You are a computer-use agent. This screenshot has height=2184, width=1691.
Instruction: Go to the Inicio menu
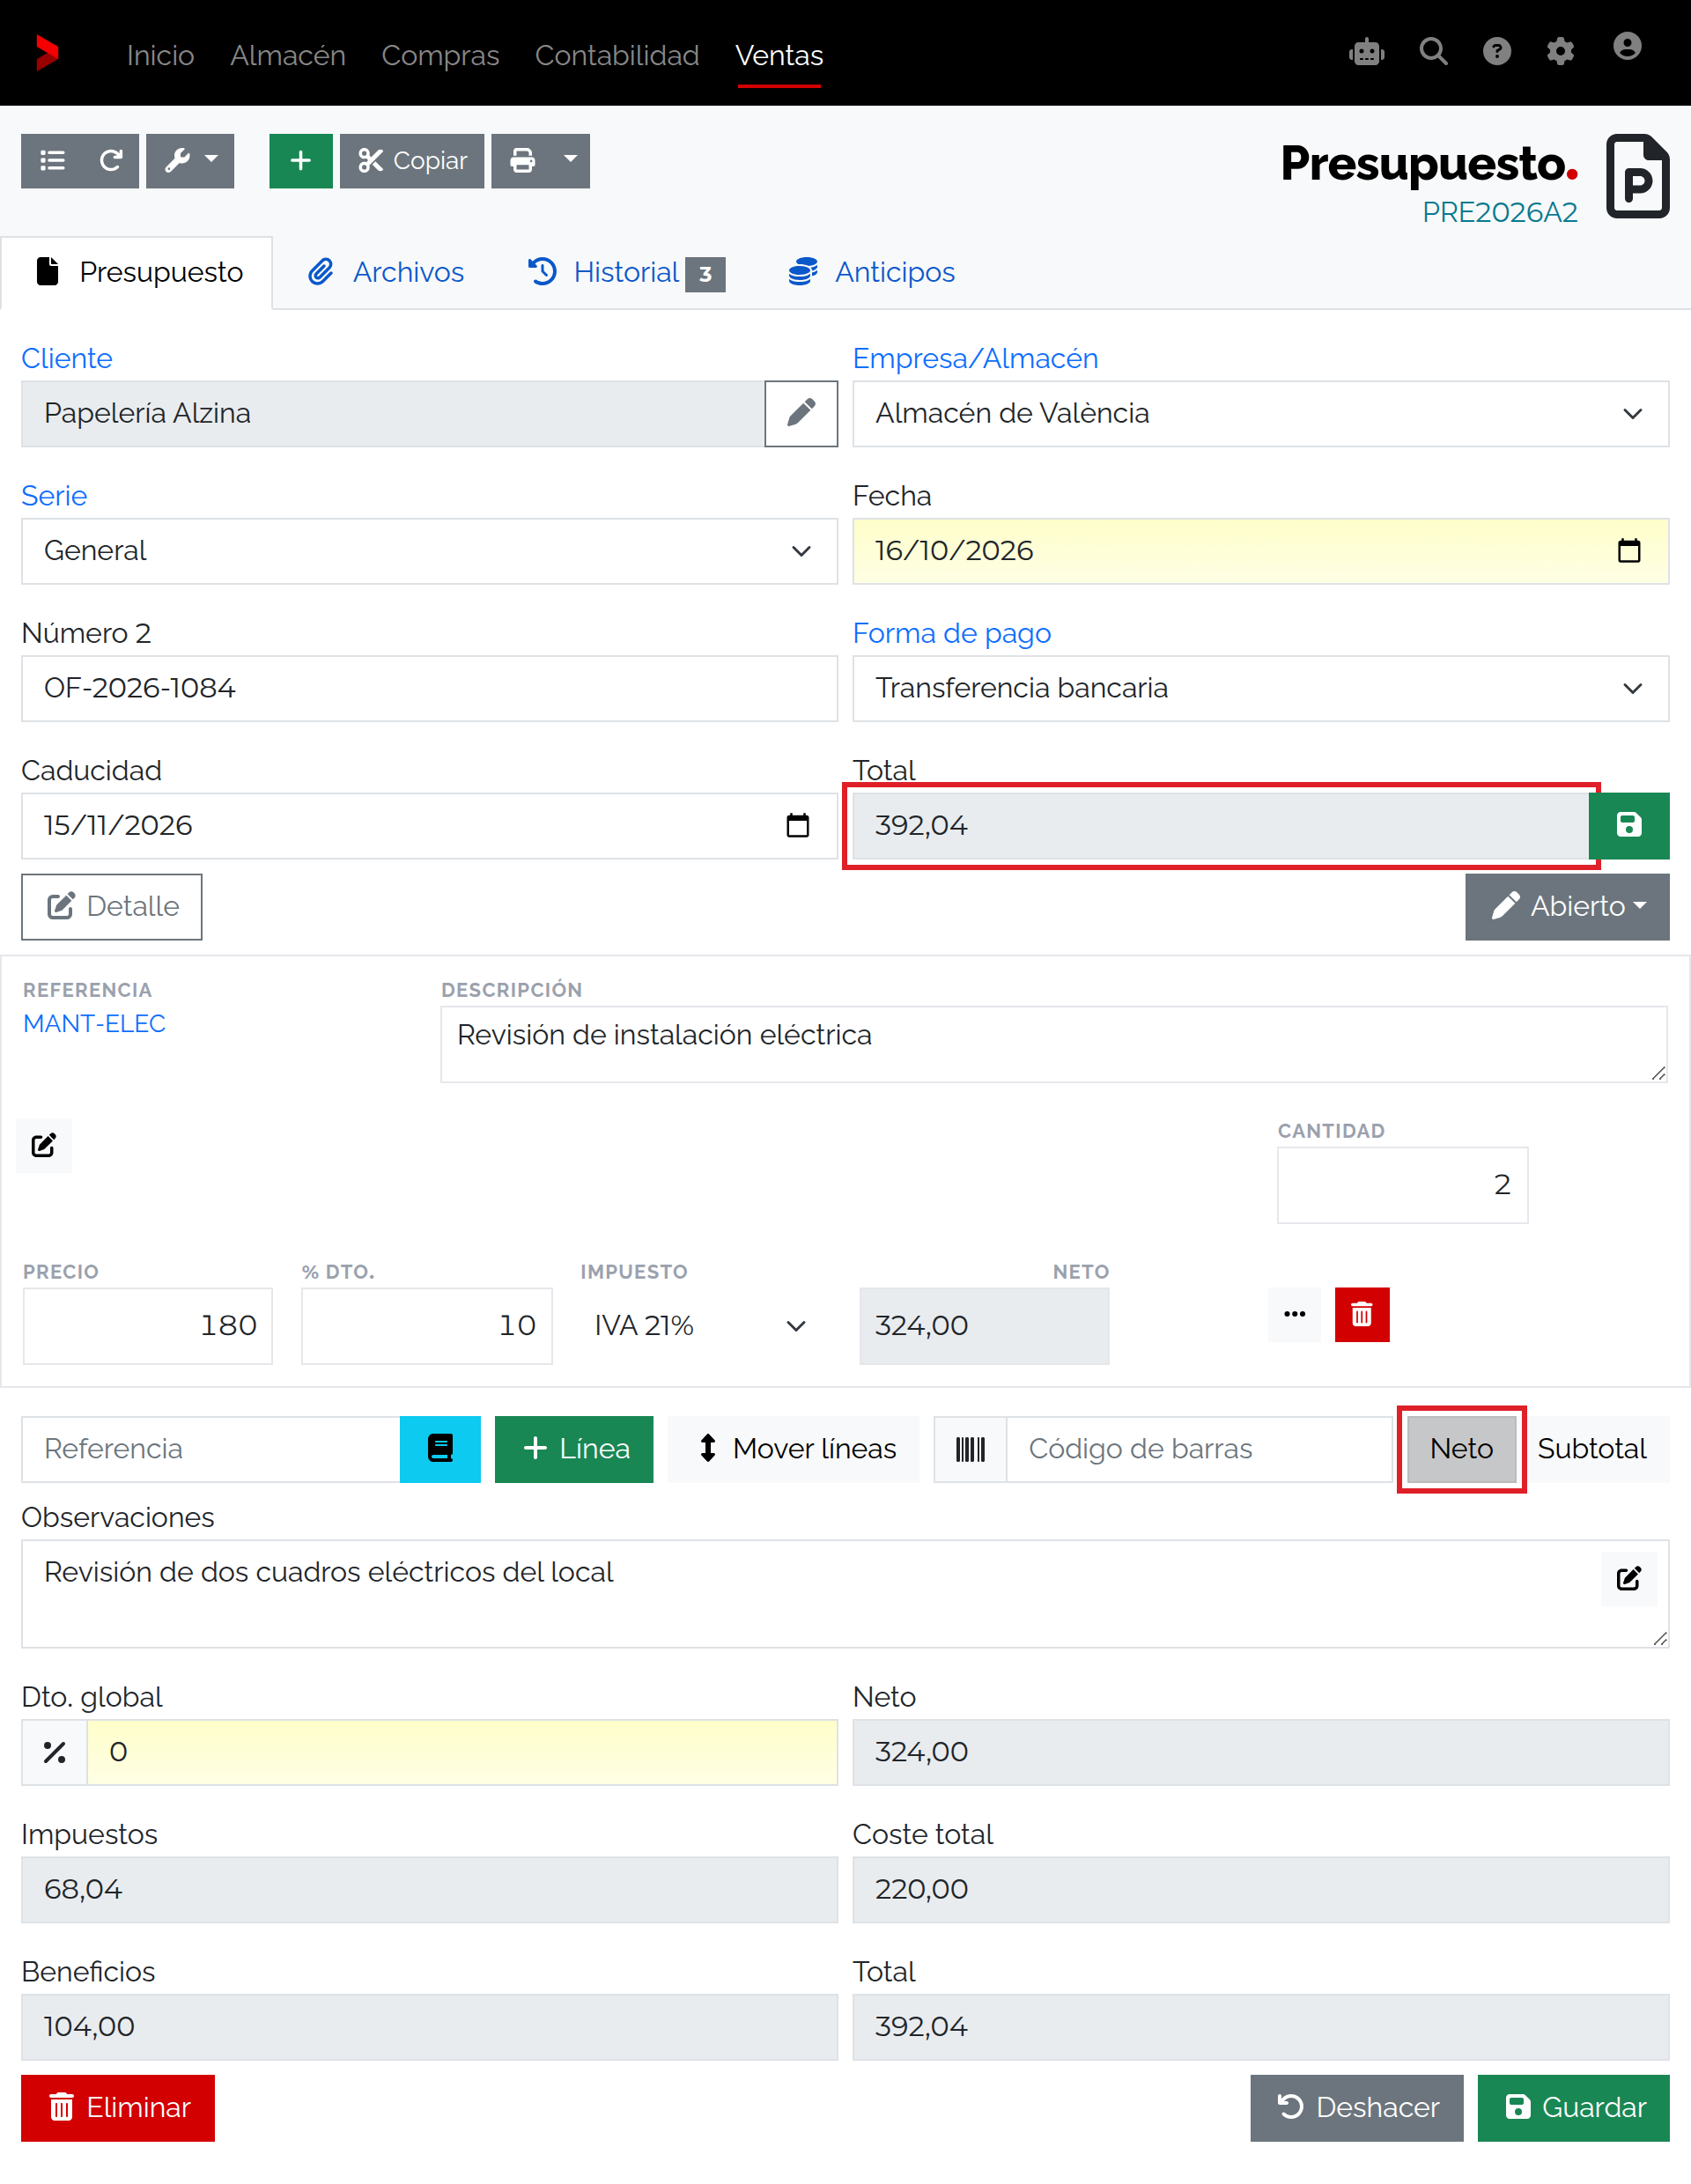(161, 55)
